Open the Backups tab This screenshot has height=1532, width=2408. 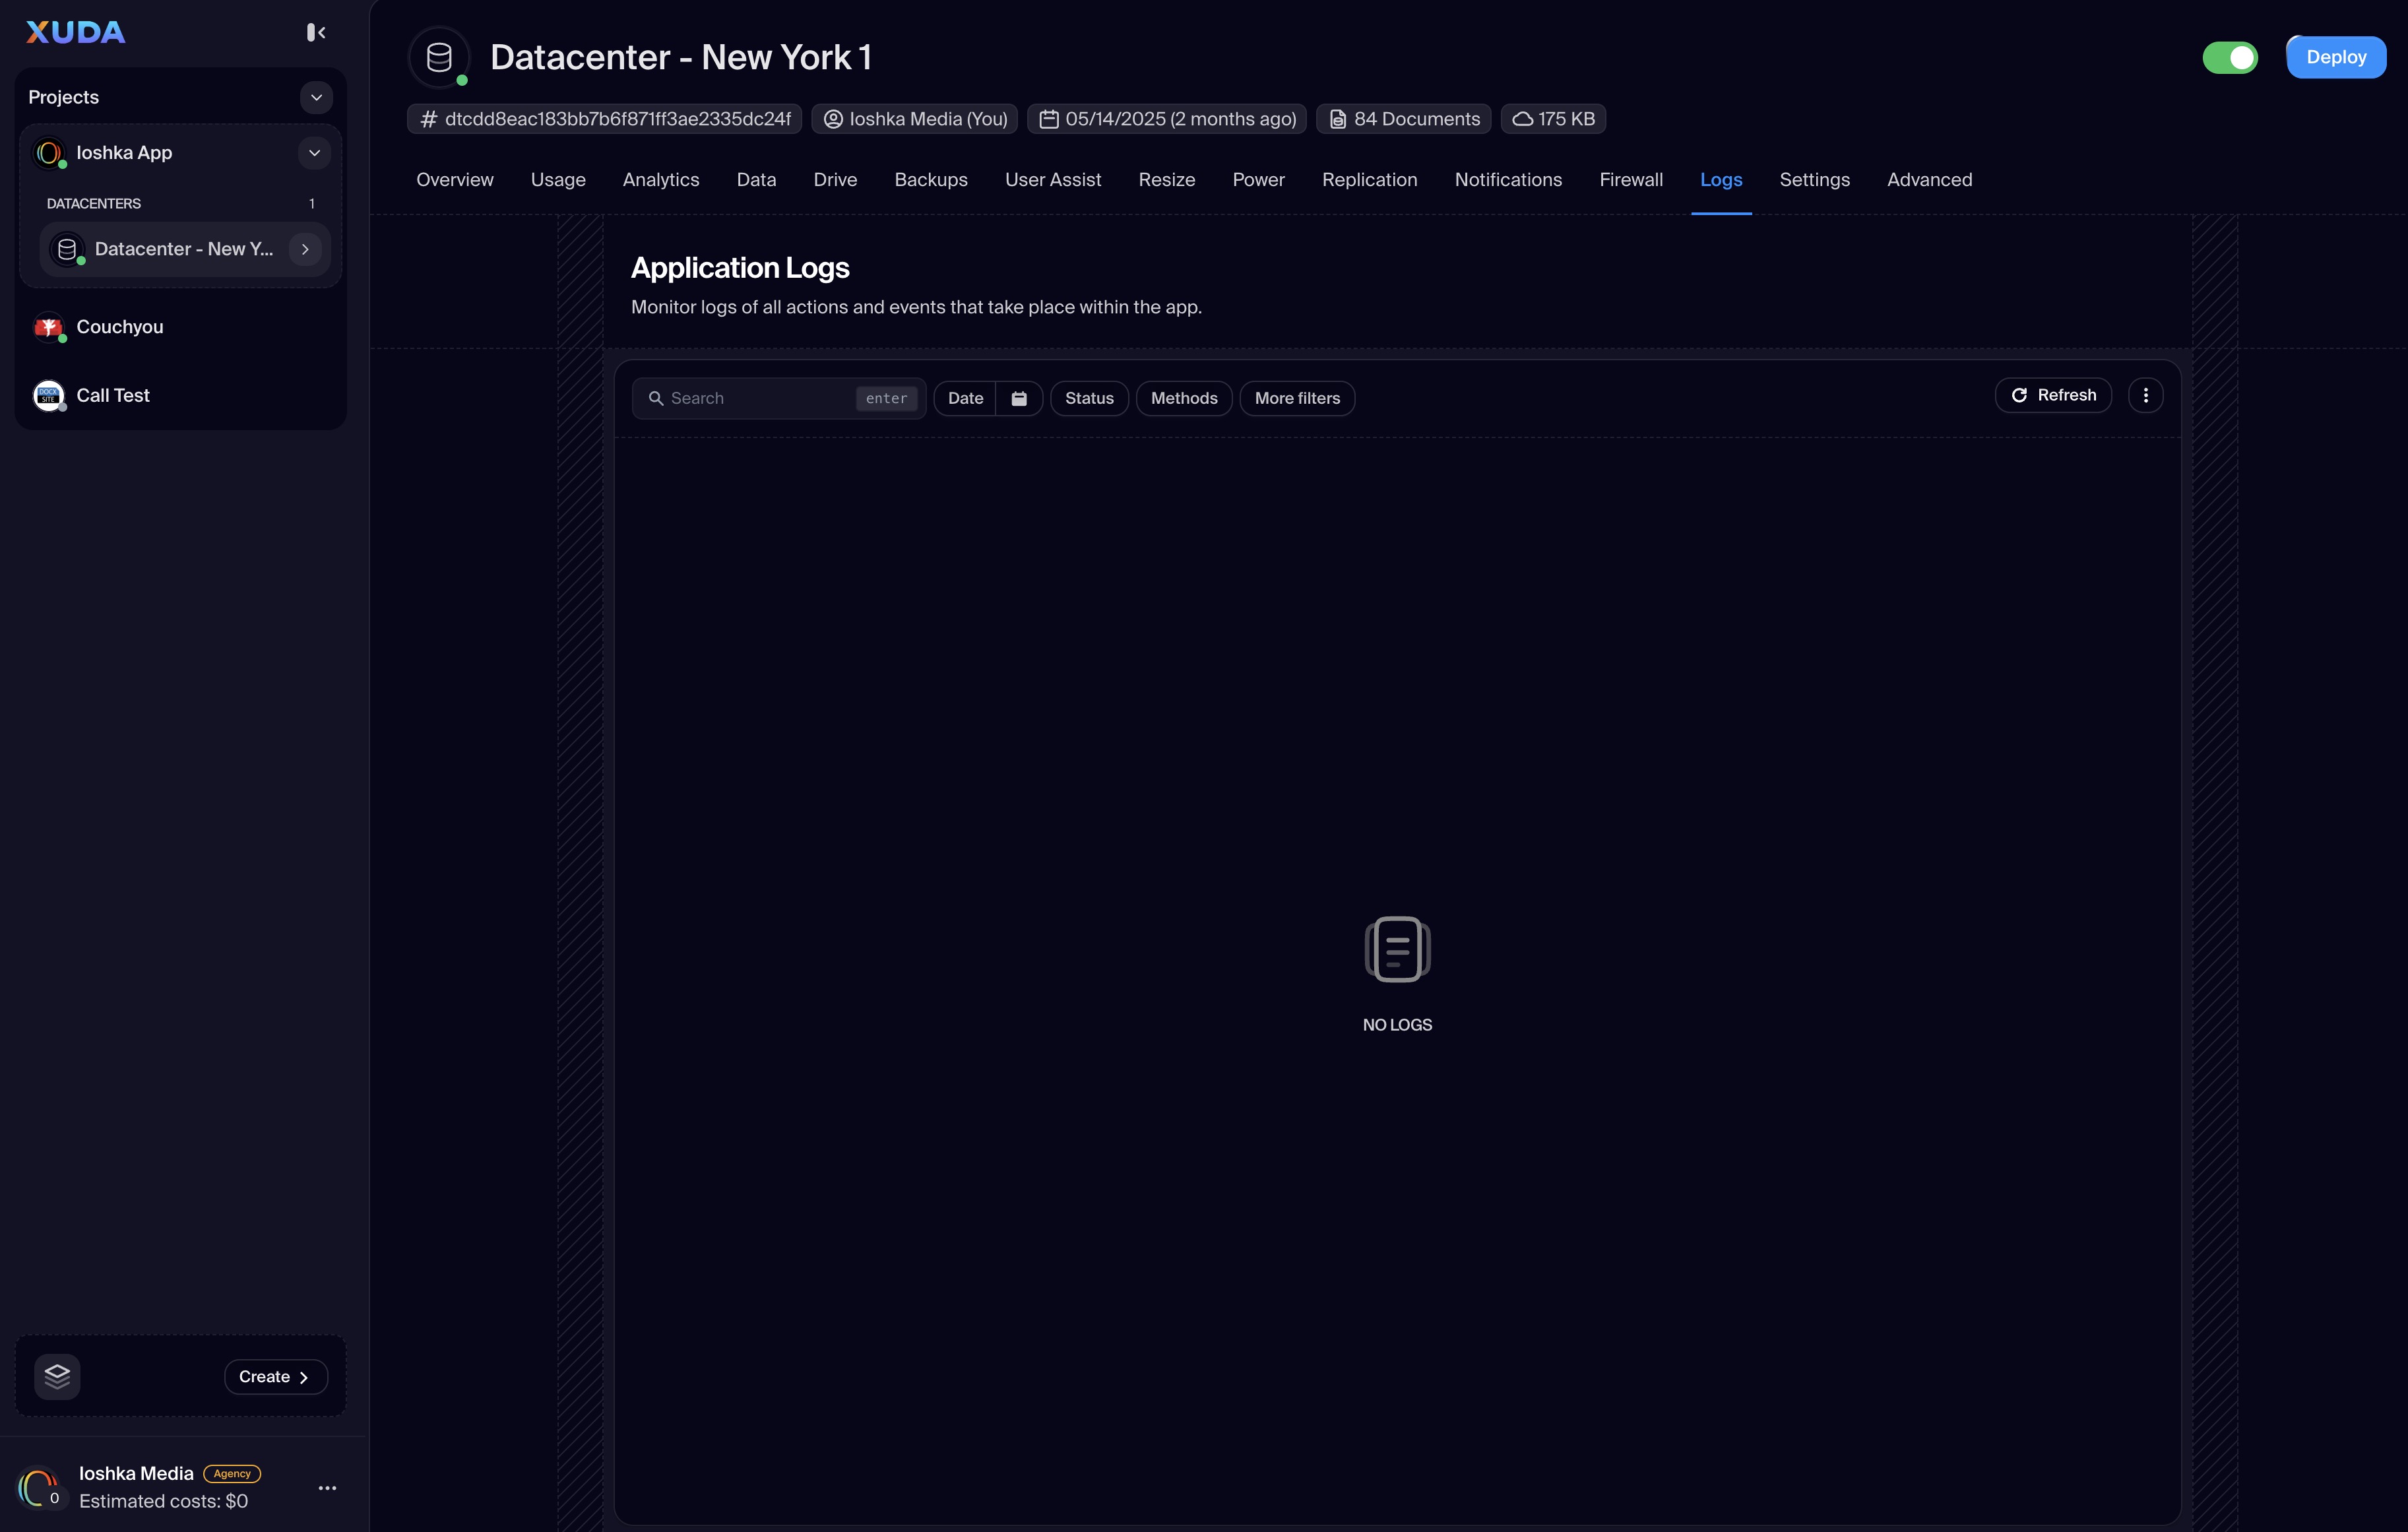point(930,180)
